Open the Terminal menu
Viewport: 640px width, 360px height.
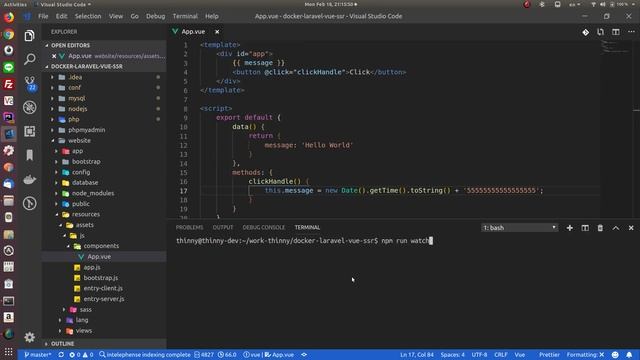pos(185,16)
